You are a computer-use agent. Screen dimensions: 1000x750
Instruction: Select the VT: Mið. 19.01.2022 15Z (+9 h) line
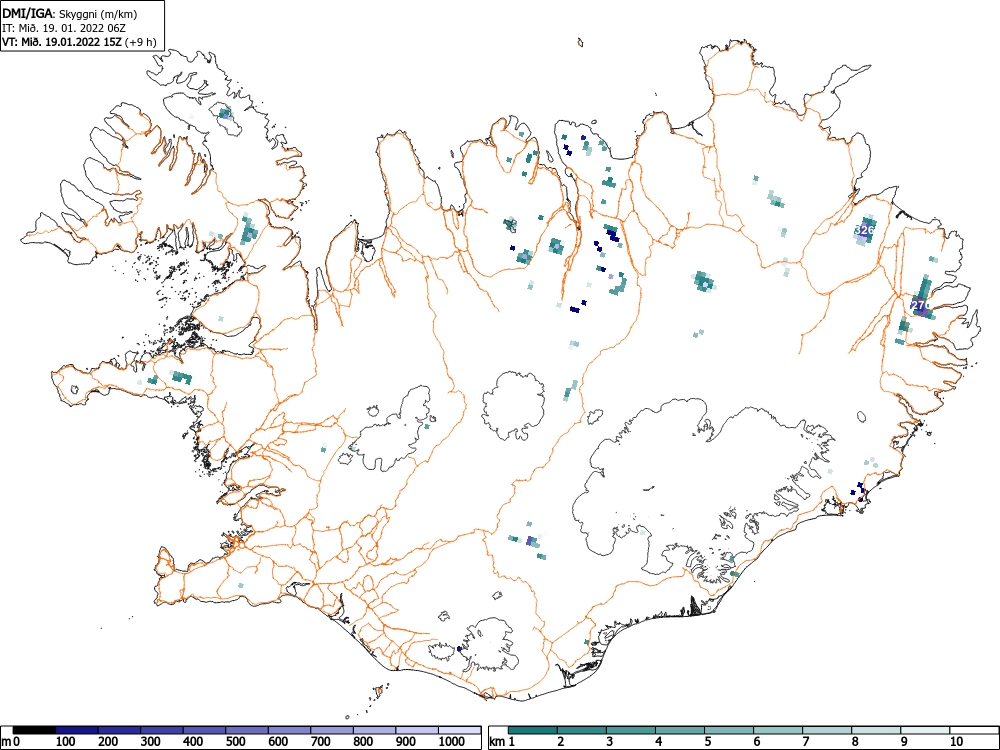click(x=79, y=42)
